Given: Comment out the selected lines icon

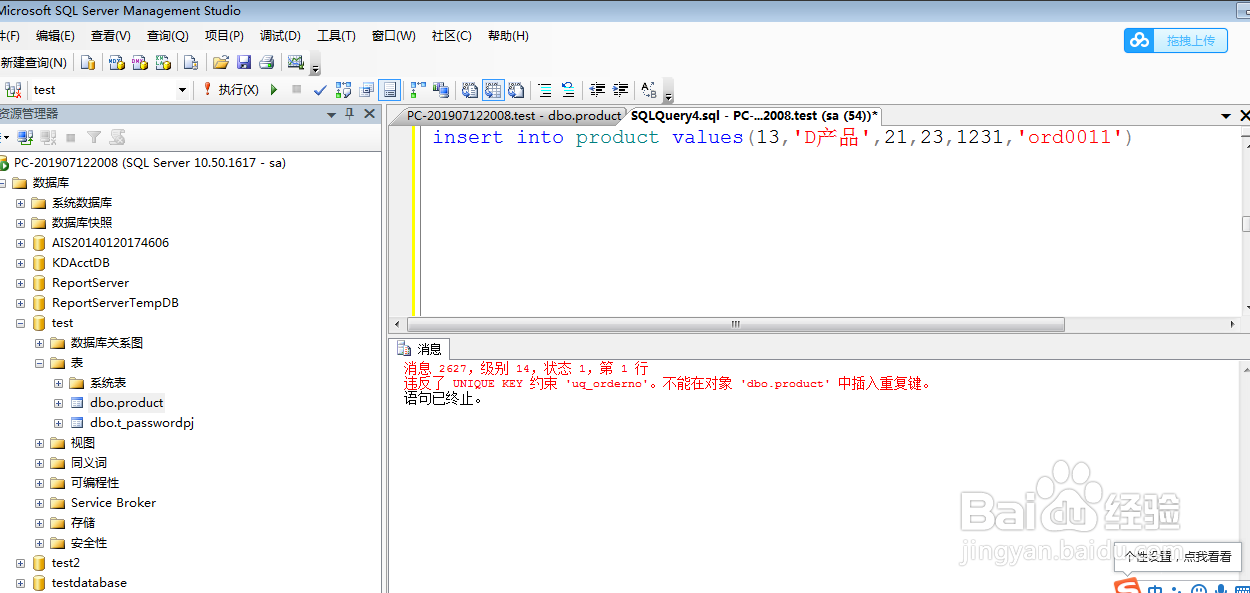Looking at the screenshot, I should 545,90.
